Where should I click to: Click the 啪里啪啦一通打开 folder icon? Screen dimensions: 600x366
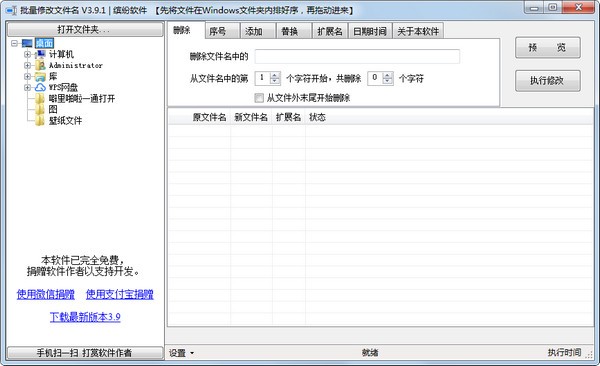click(41, 99)
